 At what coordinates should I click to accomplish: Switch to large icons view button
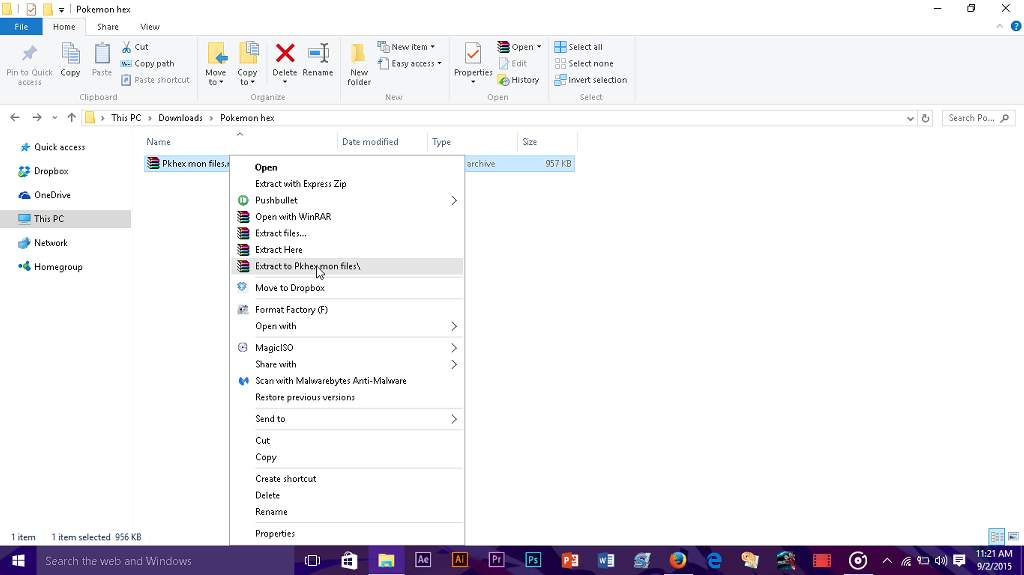click(x=1013, y=536)
